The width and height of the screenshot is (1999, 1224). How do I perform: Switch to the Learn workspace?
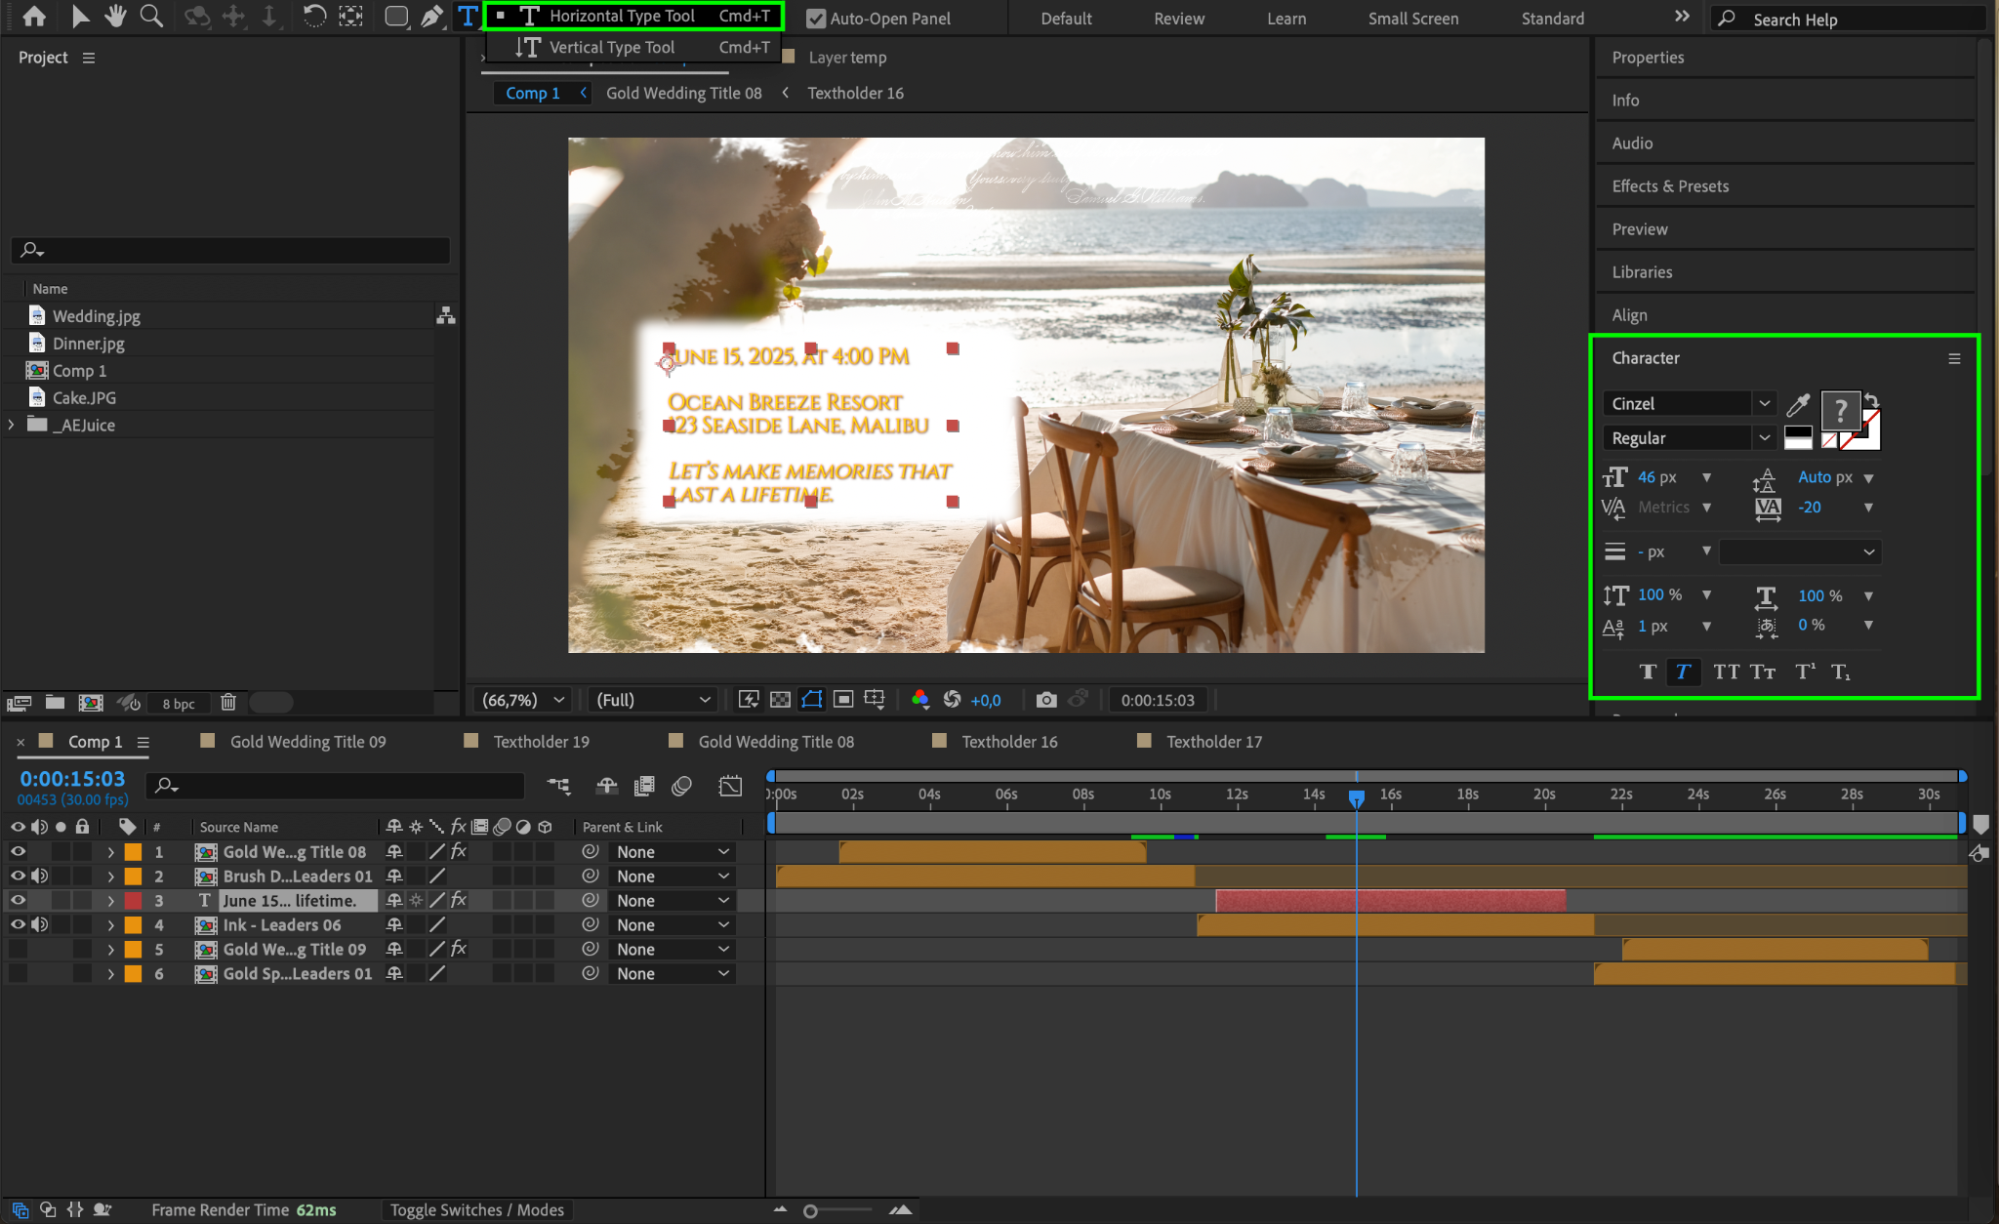point(1286,18)
